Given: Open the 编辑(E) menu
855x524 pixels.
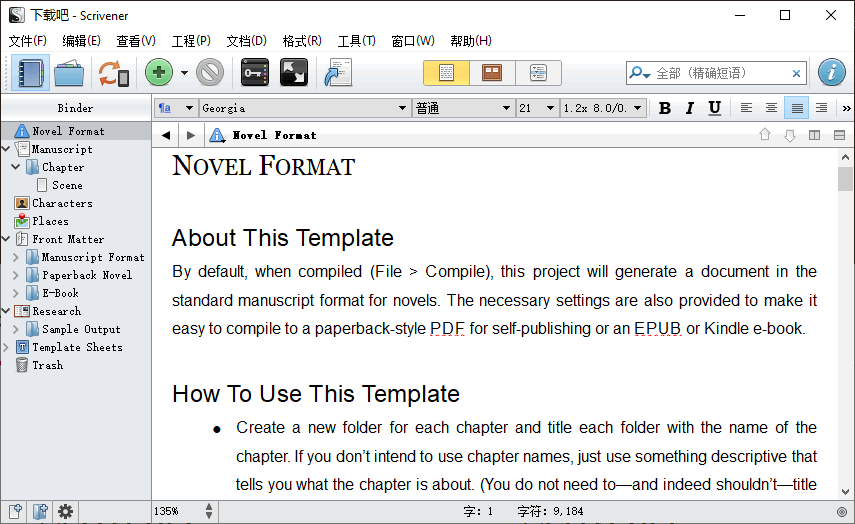Looking at the screenshot, I should 81,41.
